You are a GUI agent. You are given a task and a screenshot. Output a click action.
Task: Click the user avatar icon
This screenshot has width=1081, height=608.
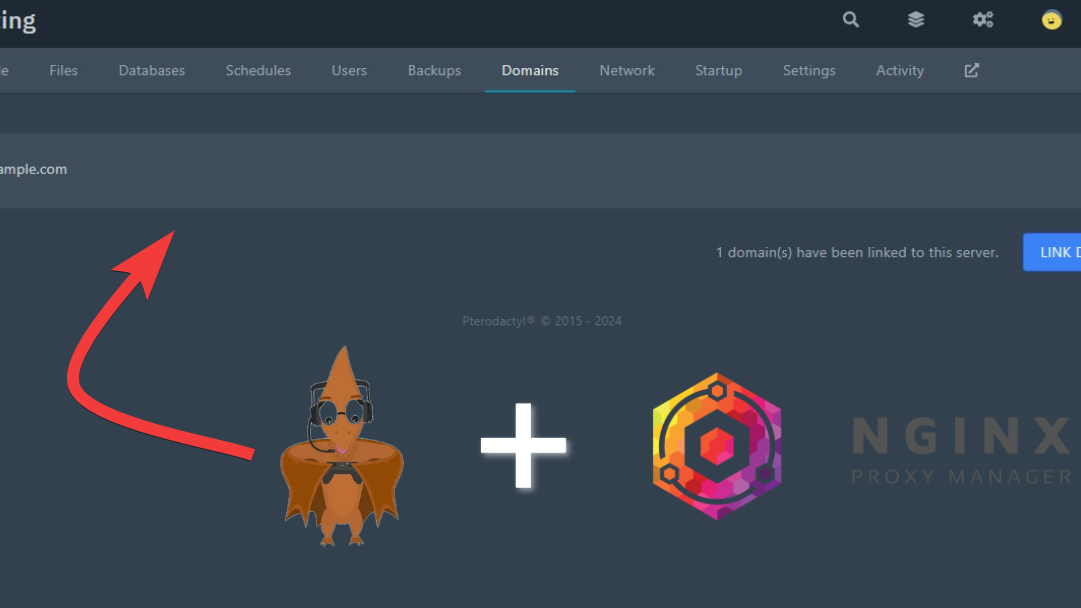tap(1051, 20)
